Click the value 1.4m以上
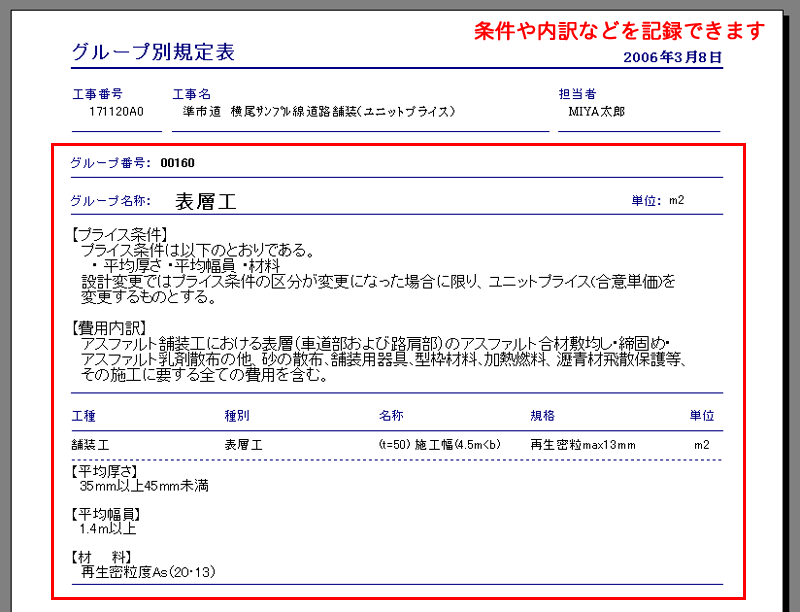The height and width of the screenshot is (612, 800). [108, 529]
